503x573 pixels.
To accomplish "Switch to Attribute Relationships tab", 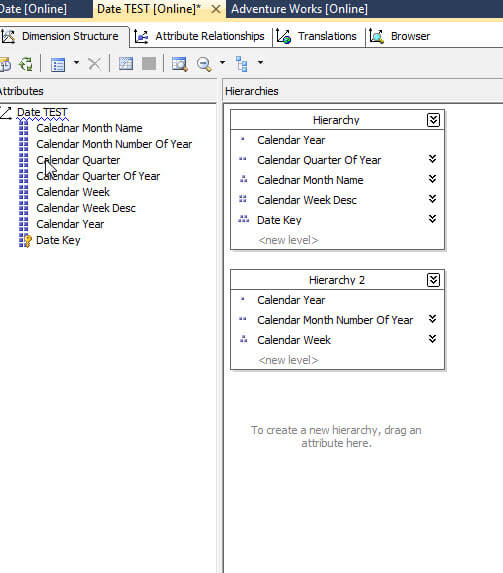I will click(200, 36).
